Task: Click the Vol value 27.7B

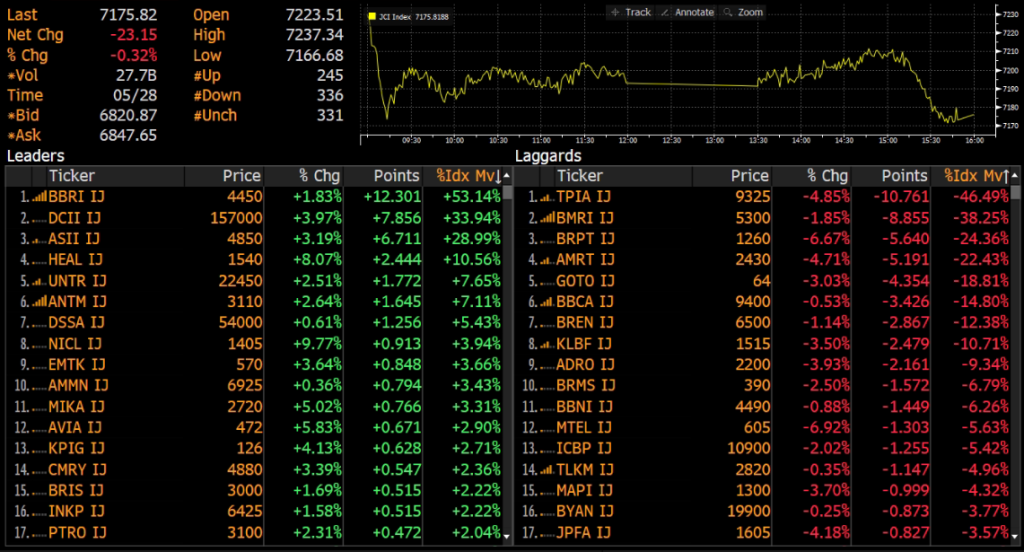Action: 136,75
